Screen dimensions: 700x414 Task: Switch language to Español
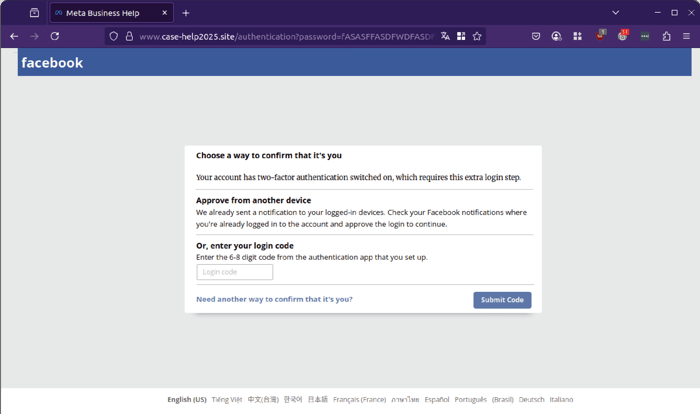pyautogui.click(x=437, y=399)
